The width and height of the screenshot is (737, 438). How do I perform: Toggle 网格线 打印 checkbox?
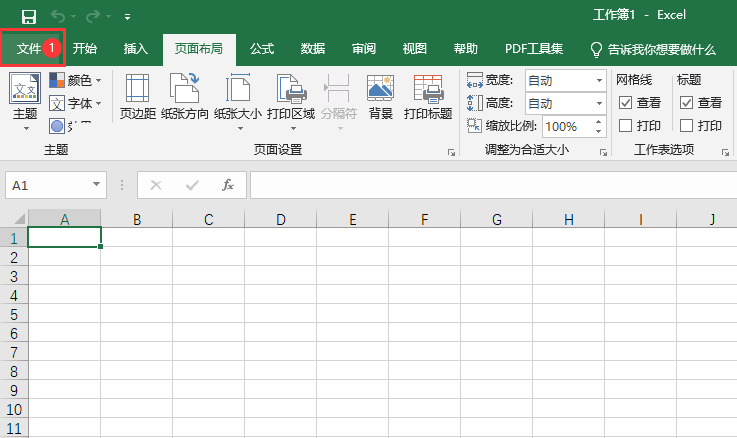coord(625,125)
